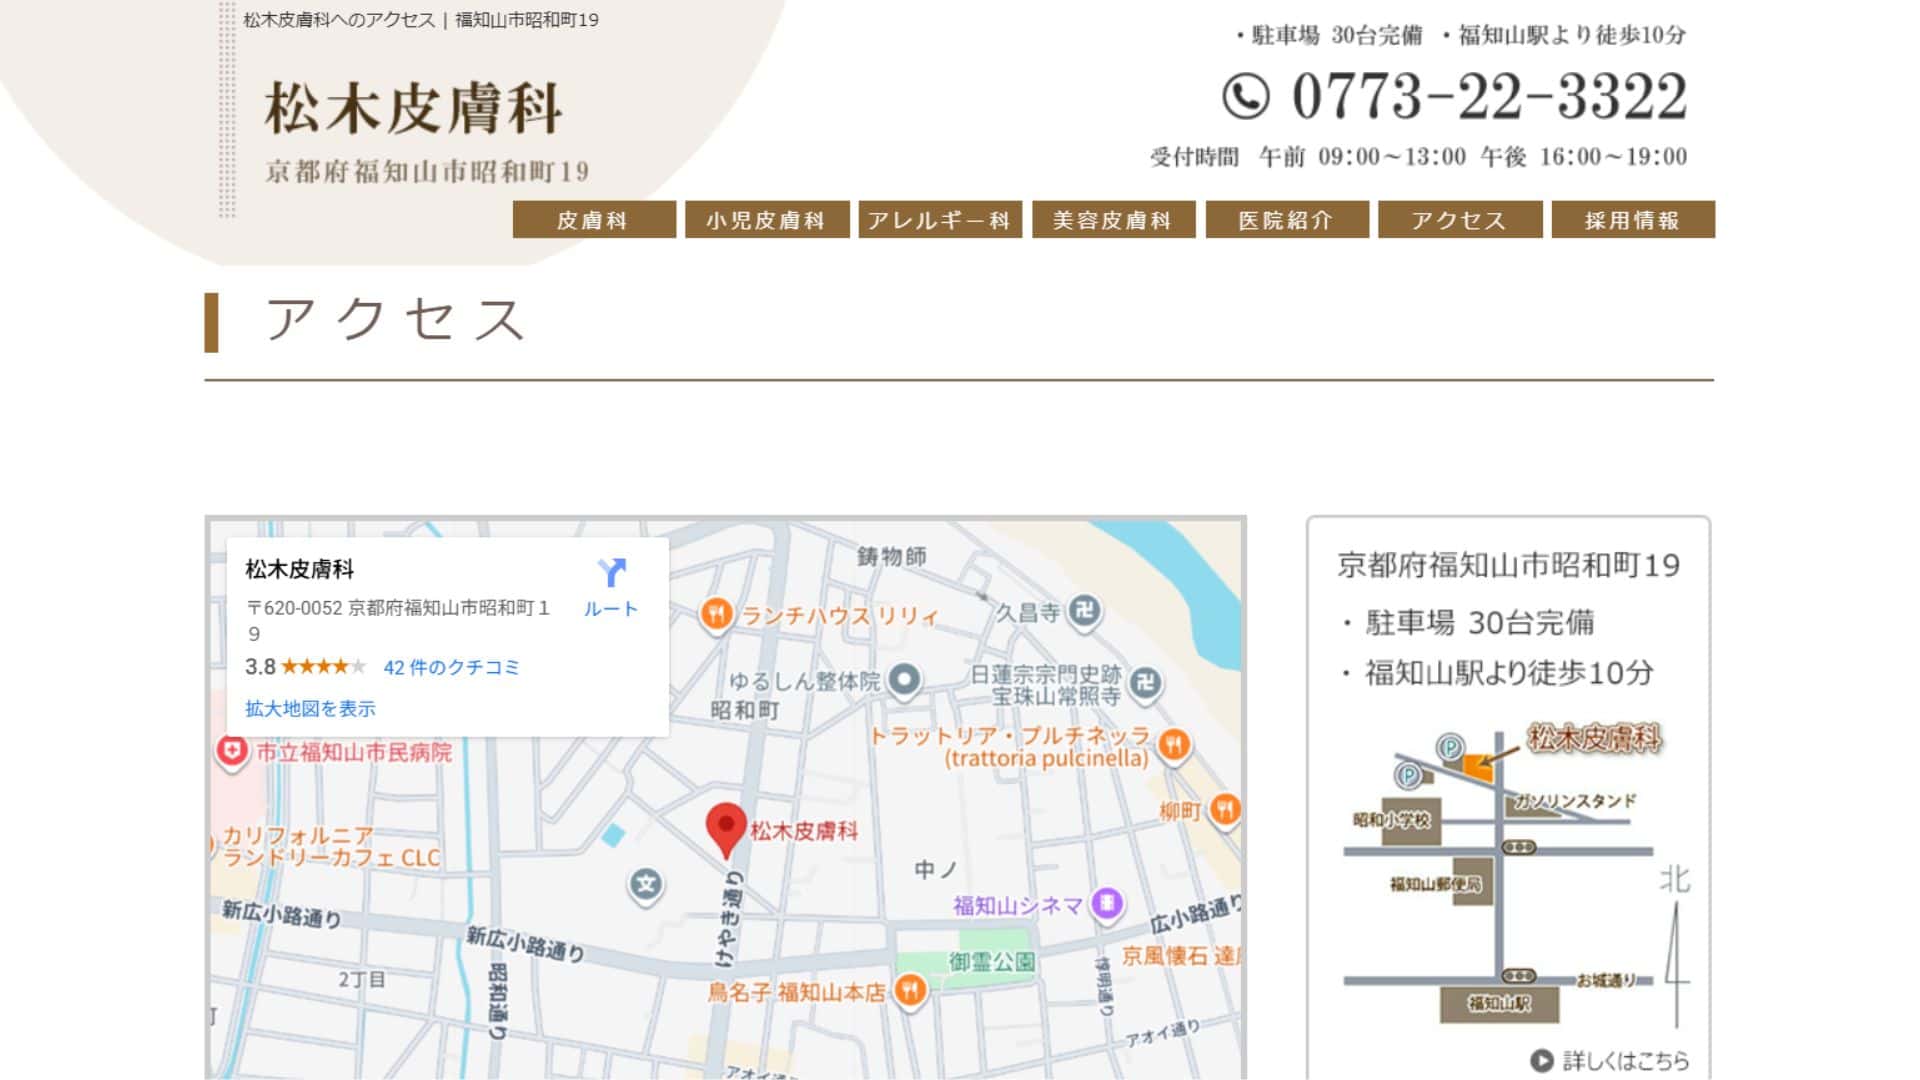Click 詳しくはこちら below the illustrated map
This screenshot has height=1080, width=1920.
[1612, 1060]
